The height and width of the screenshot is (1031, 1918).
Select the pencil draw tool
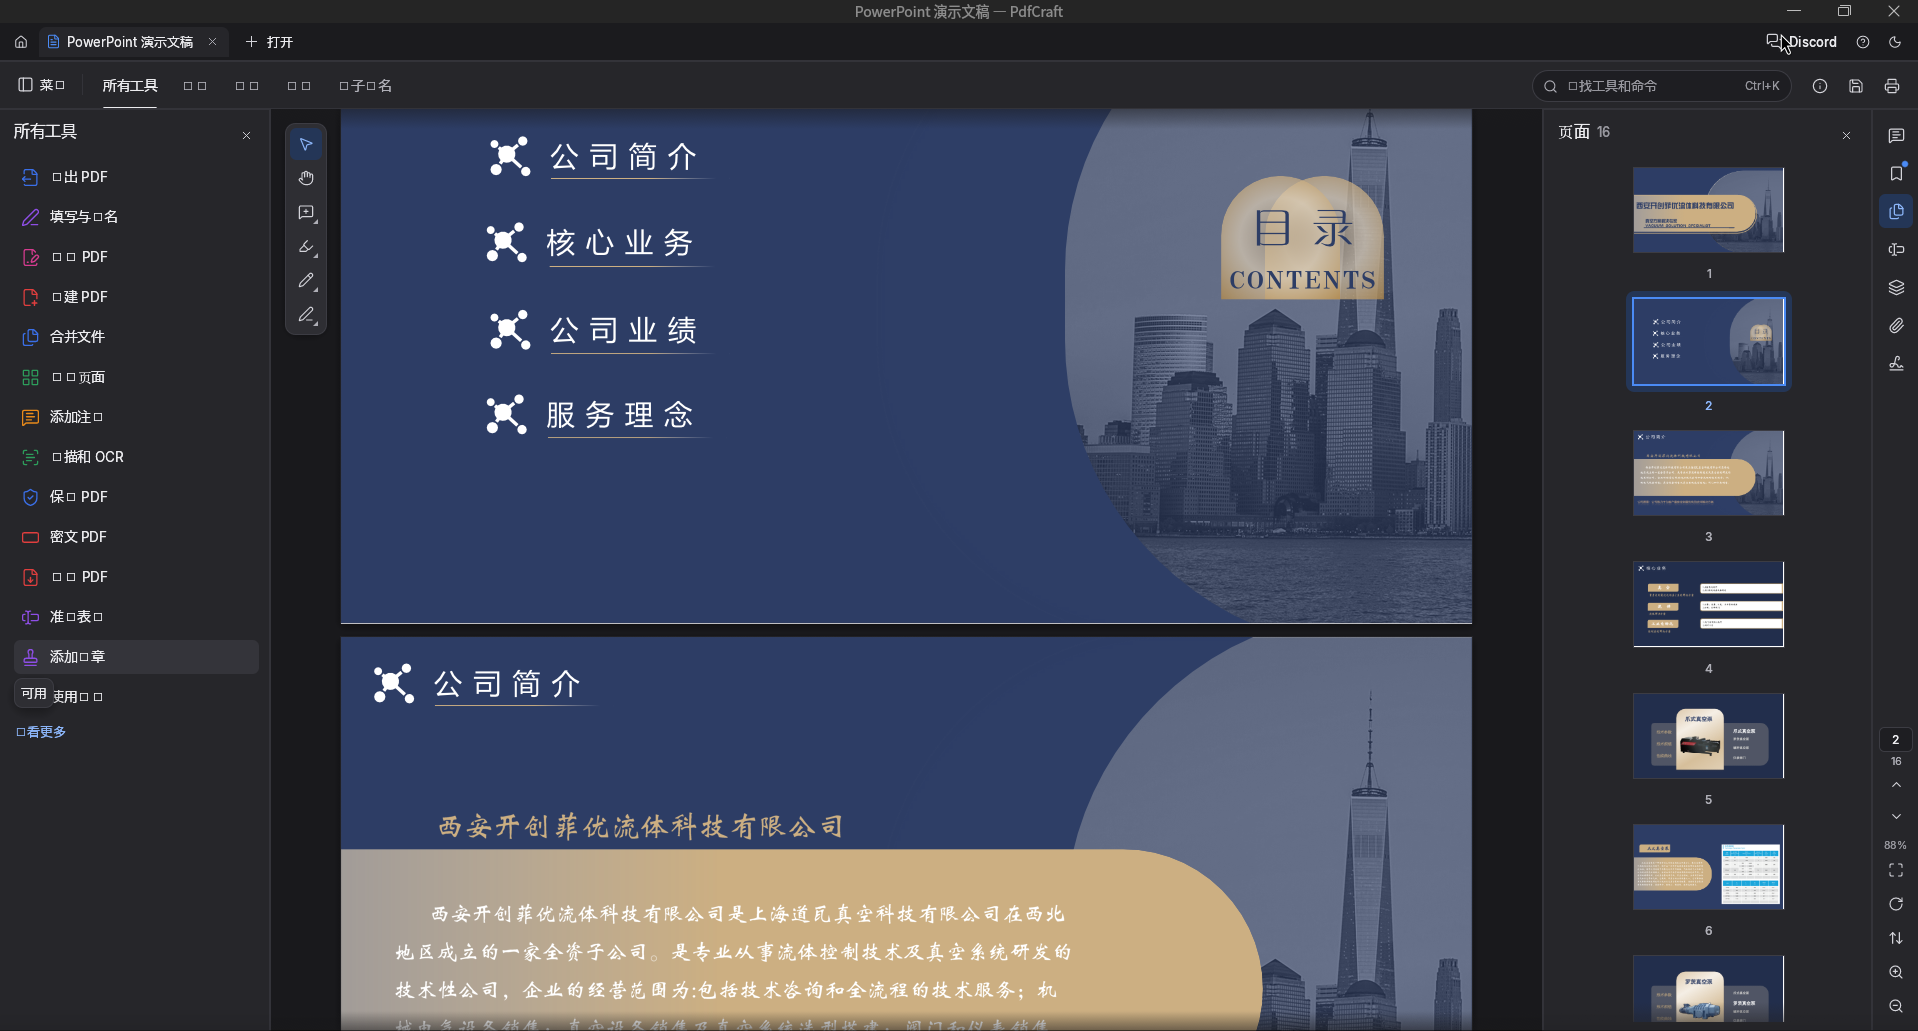tap(306, 281)
